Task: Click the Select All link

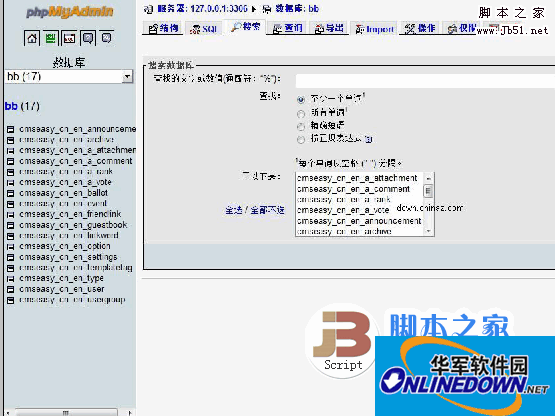Action: click(x=234, y=210)
